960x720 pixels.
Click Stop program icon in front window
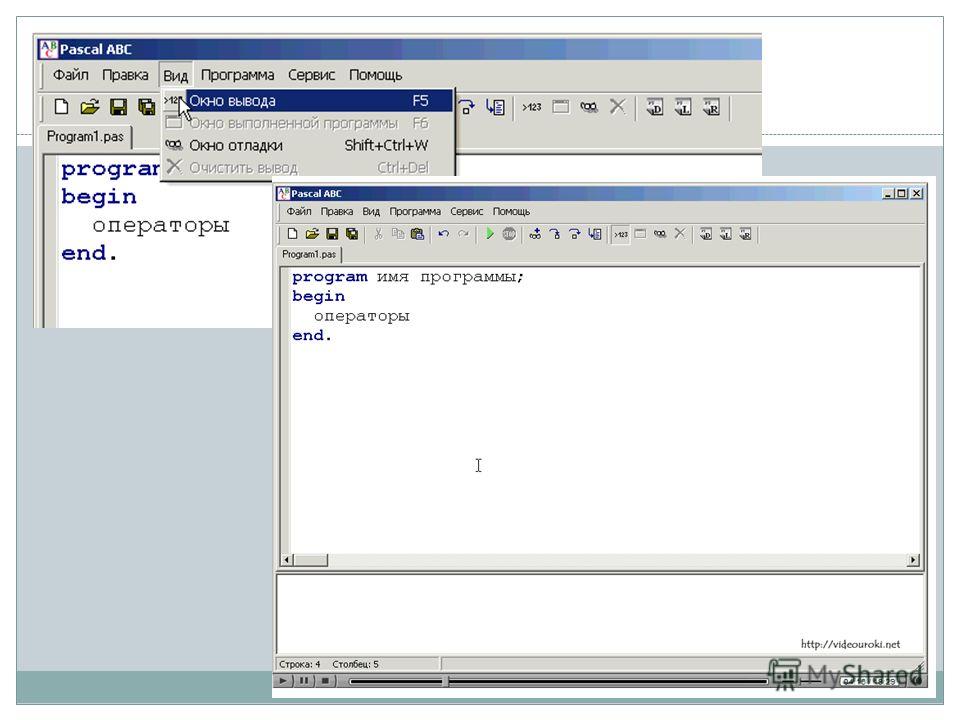[x=509, y=234]
